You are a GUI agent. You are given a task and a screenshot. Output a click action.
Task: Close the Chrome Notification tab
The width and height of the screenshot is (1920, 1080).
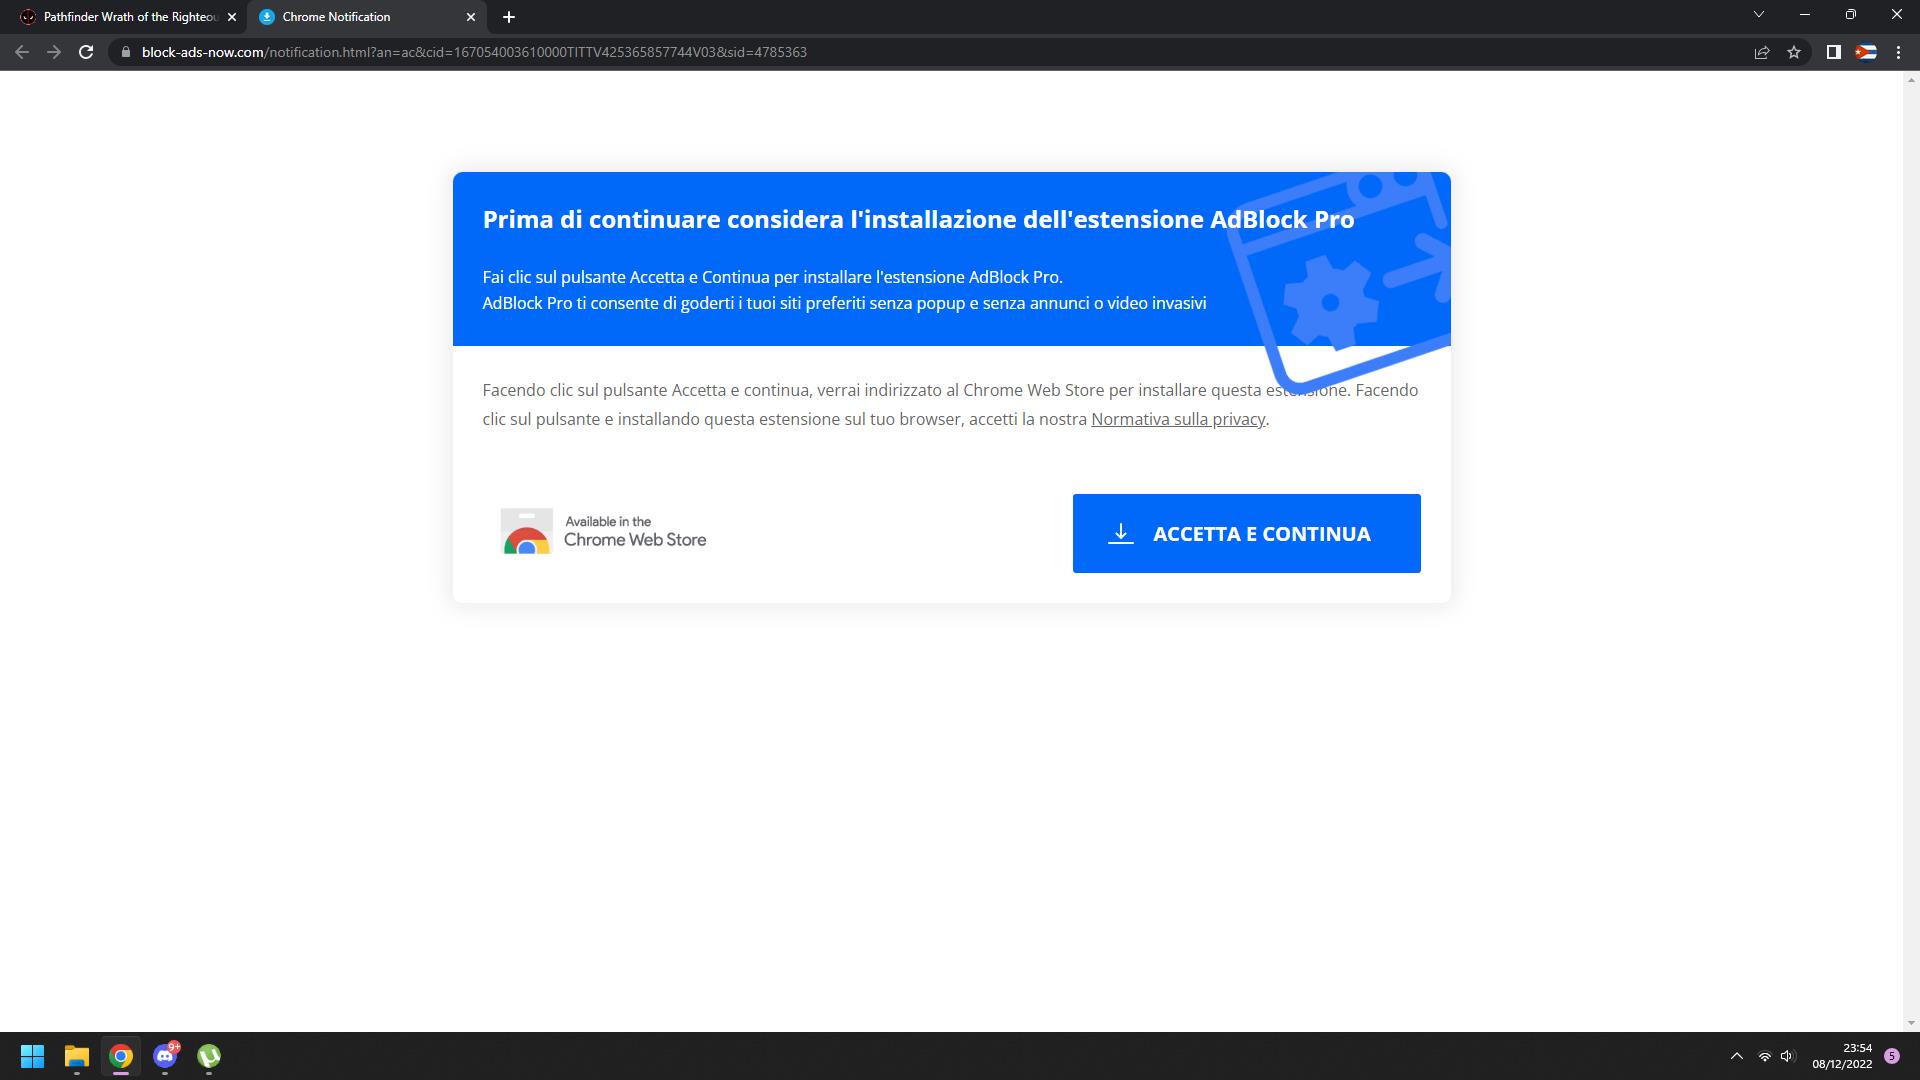point(471,17)
